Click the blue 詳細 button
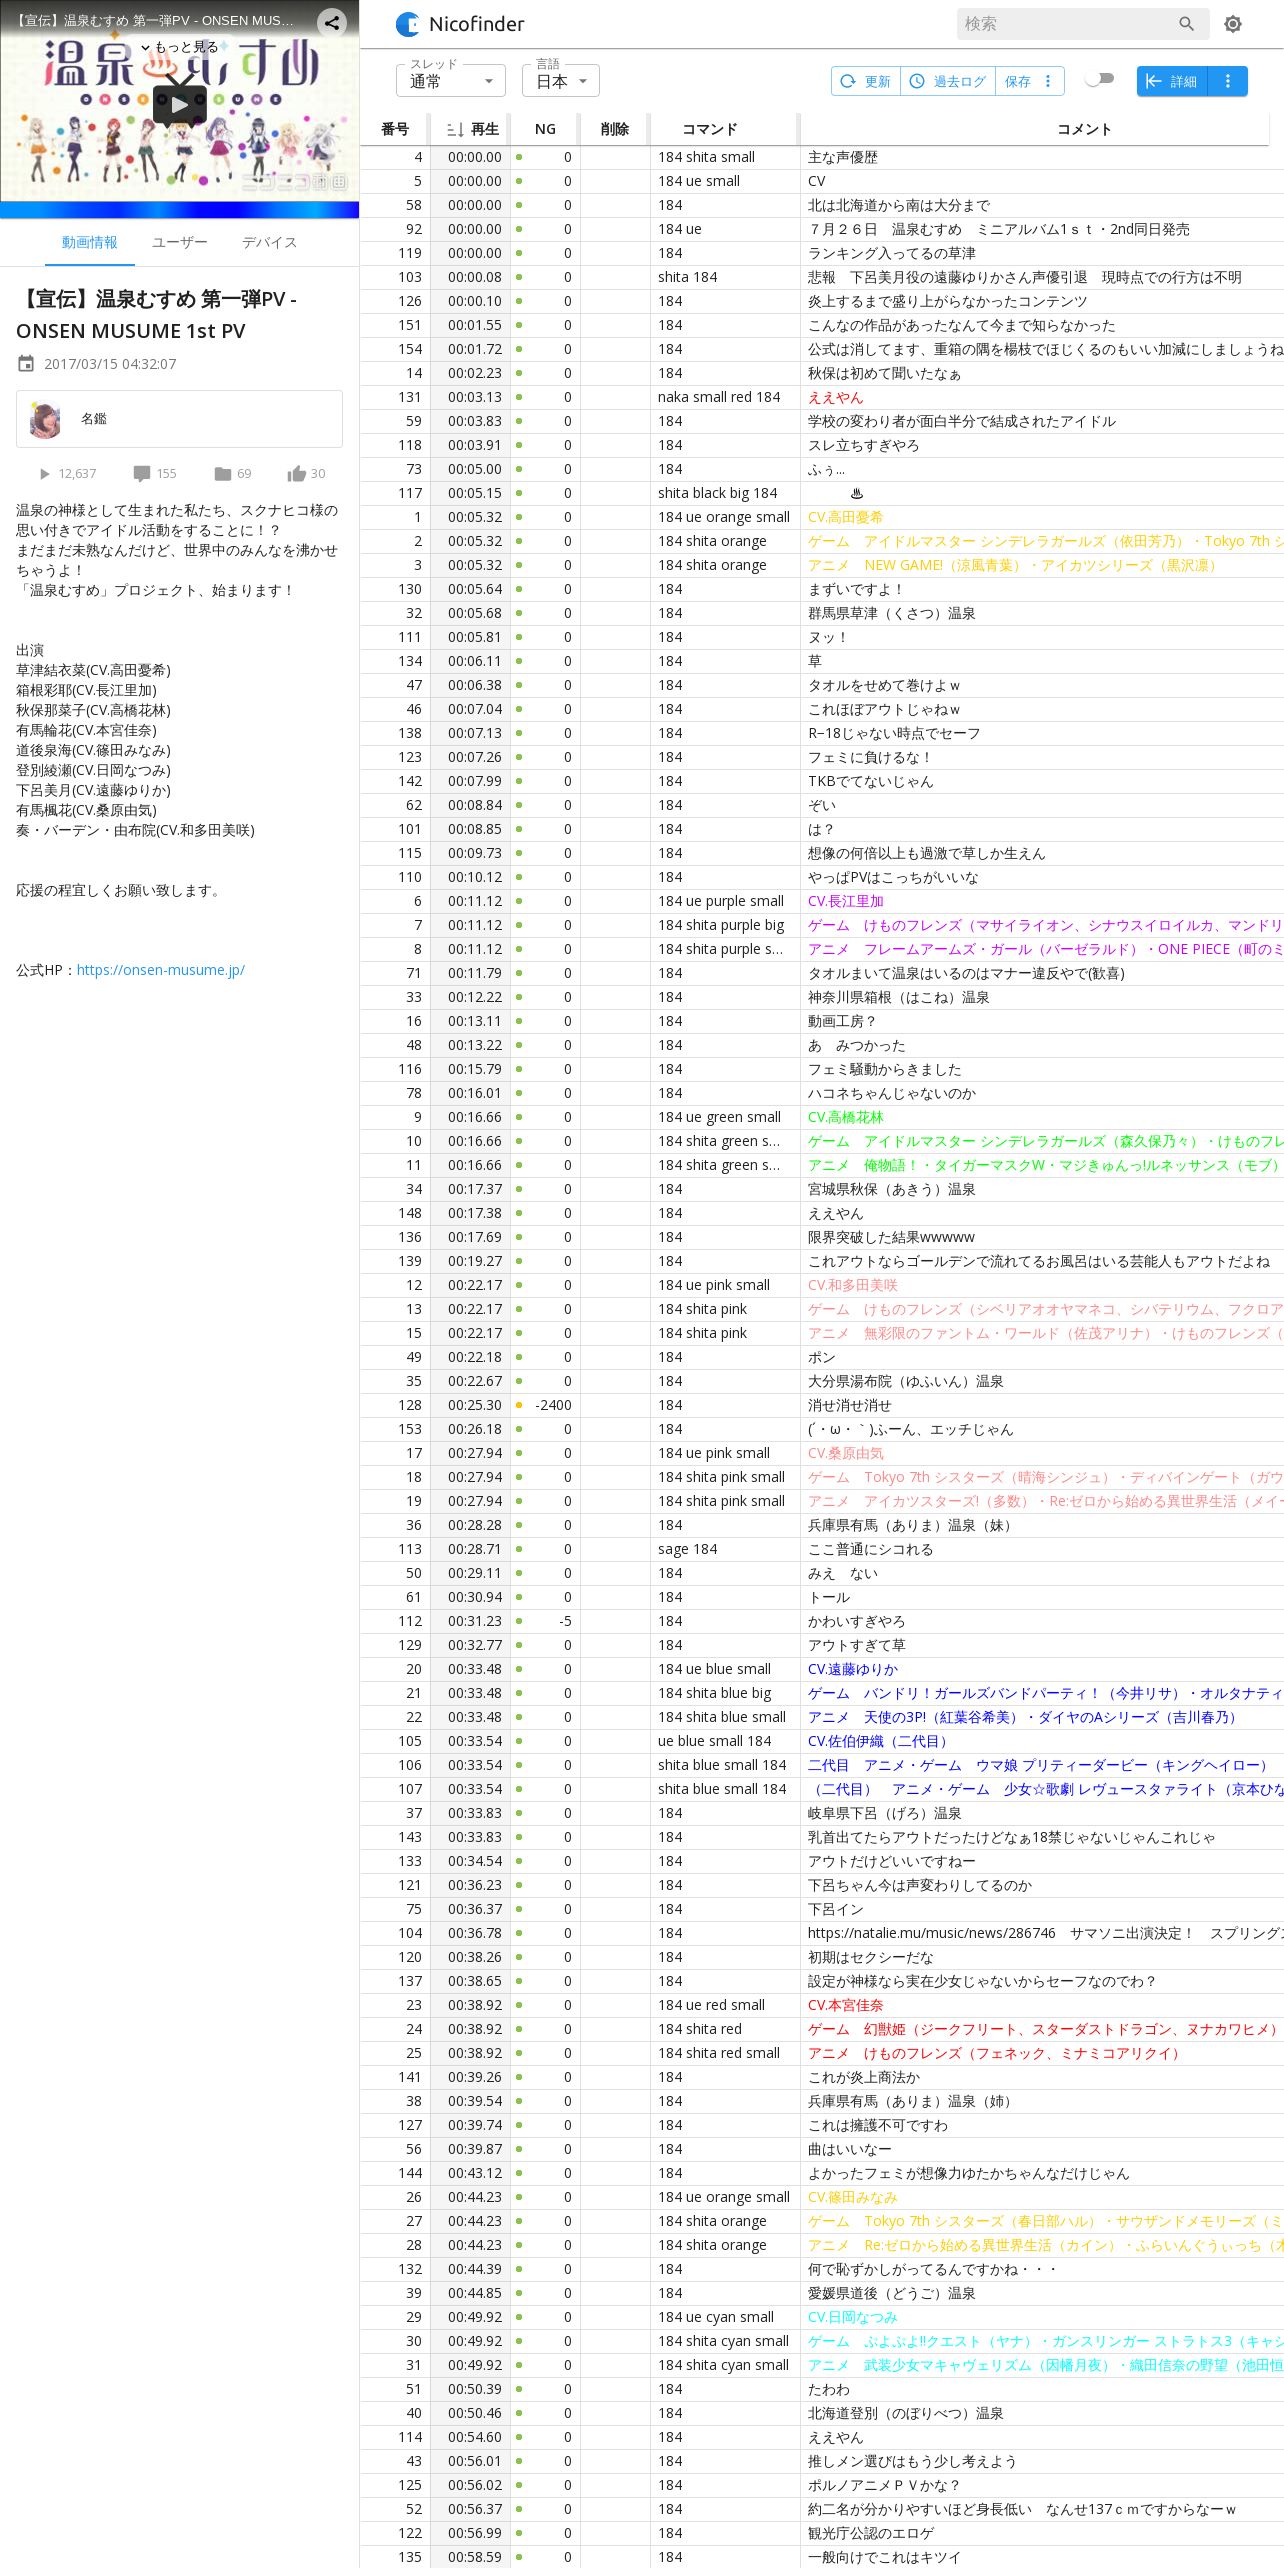The width and height of the screenshot is (1284, 2568). pos(1172,81)
